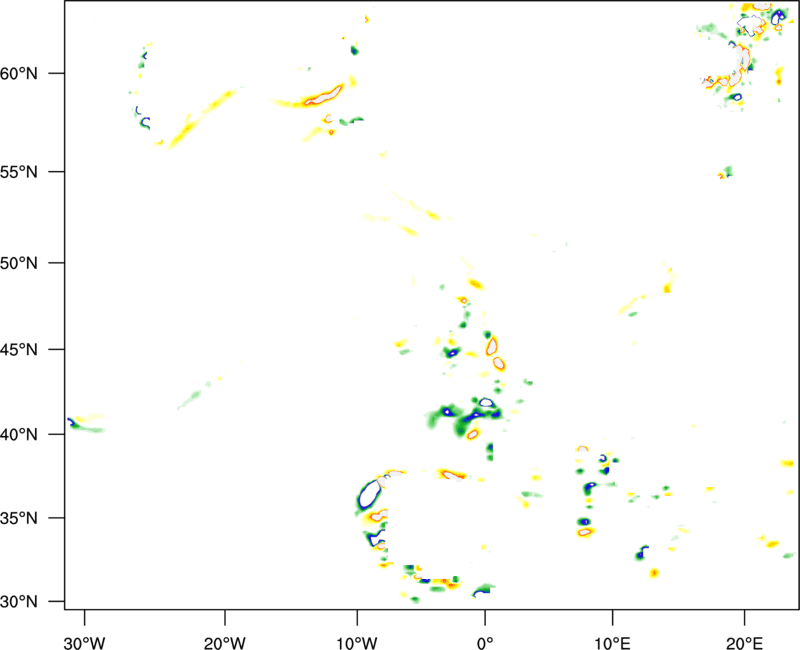This screenshot has width=800, height=650.
Task: Click the 40°N latitude label
Action: tap(19, 435)
